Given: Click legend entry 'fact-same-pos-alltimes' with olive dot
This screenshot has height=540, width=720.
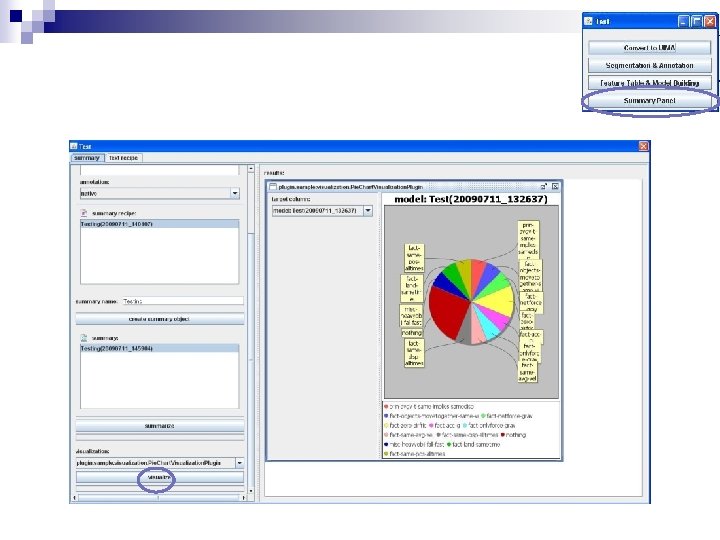Looking at the screenshot, I should (x=415, y=454).
